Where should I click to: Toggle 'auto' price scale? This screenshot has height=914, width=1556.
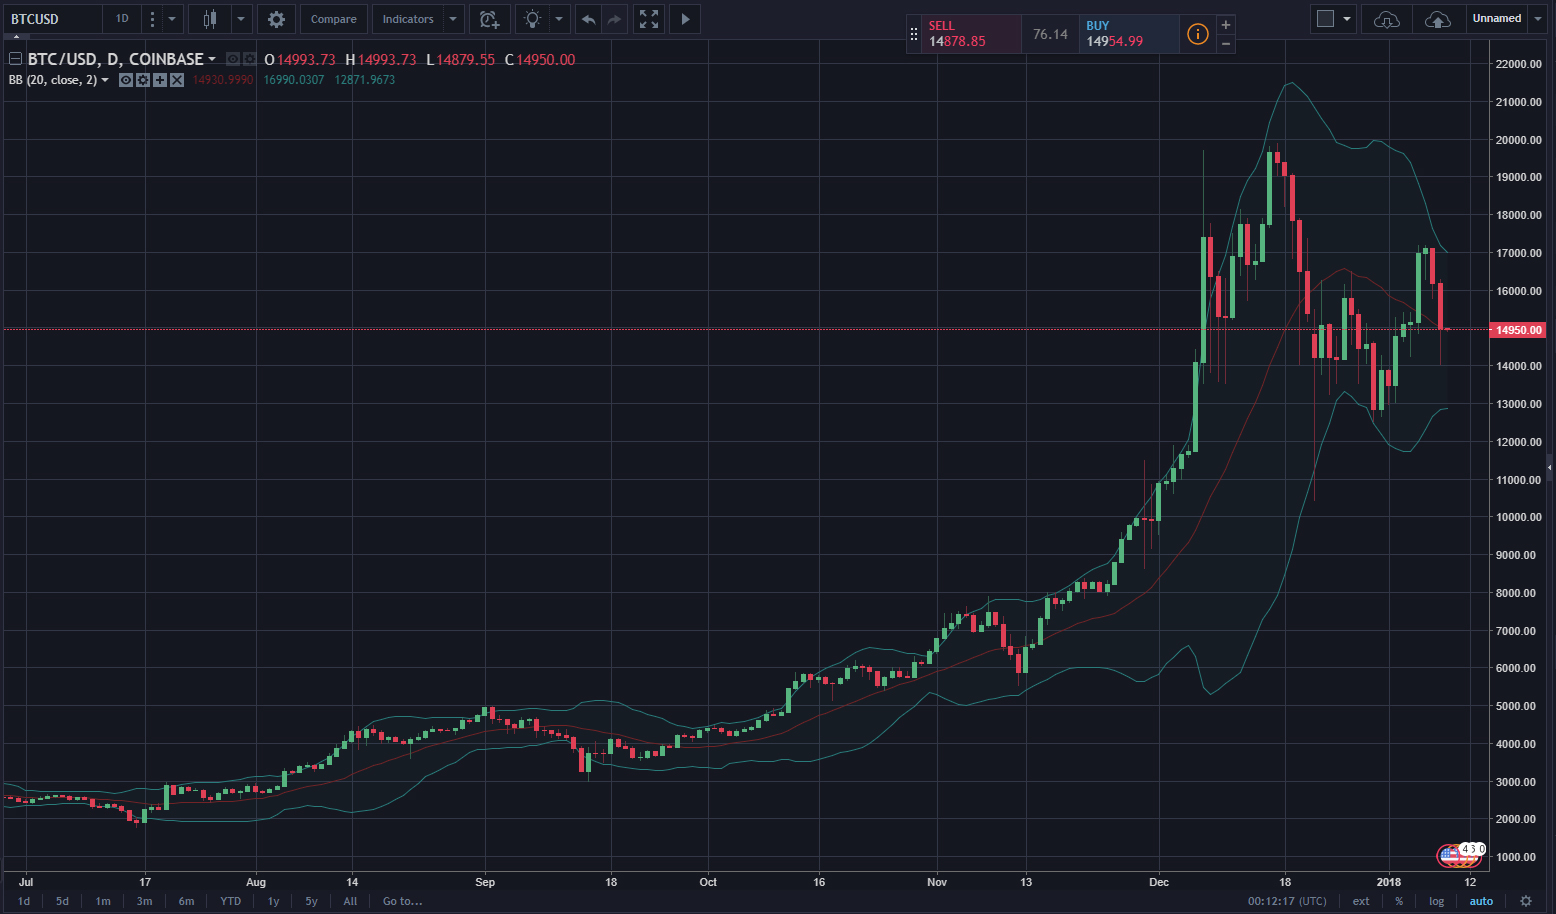click(x=1481, y=901)
